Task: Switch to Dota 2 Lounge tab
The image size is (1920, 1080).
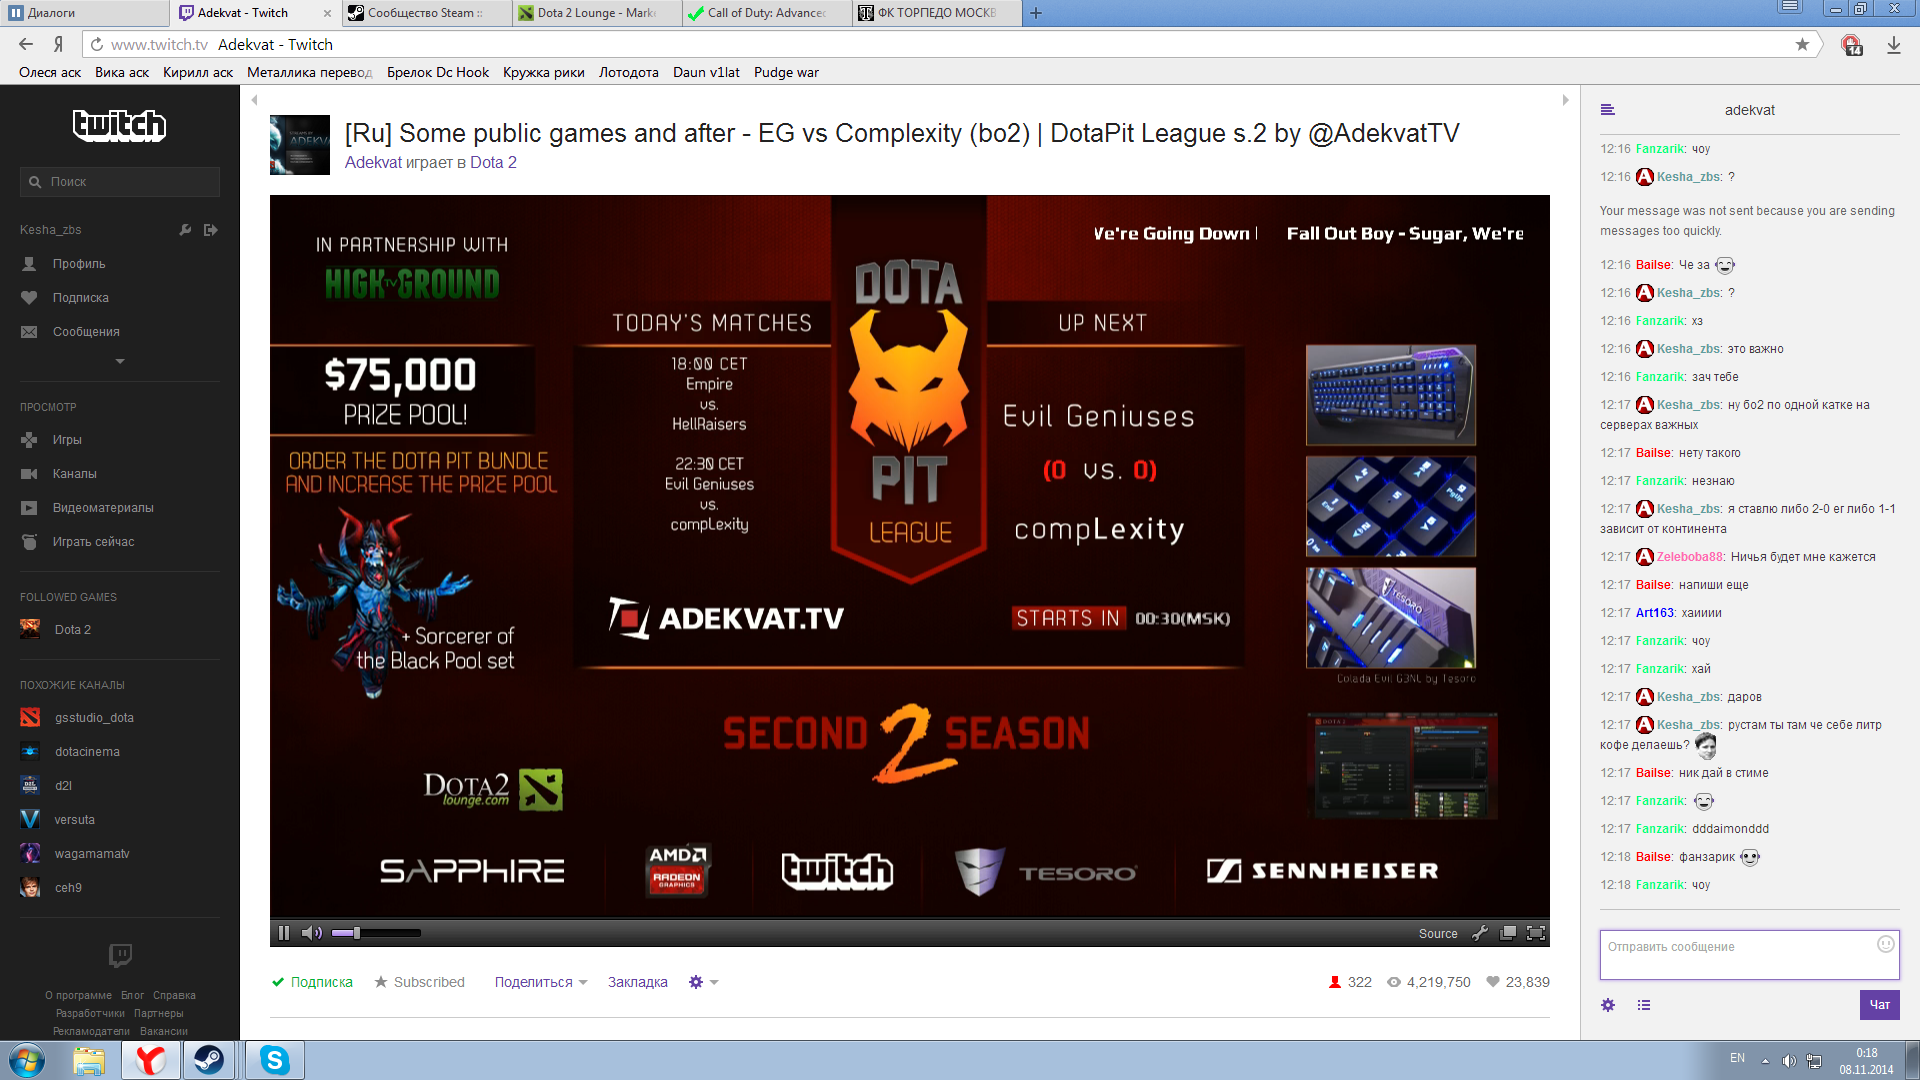Action: tap(595, 13)
